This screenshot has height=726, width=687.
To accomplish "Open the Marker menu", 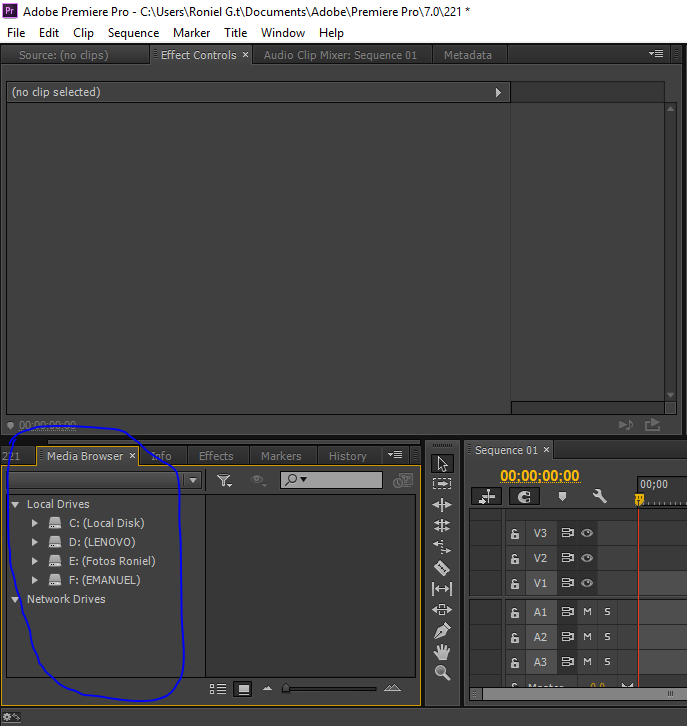I will [x=191, y=33].
